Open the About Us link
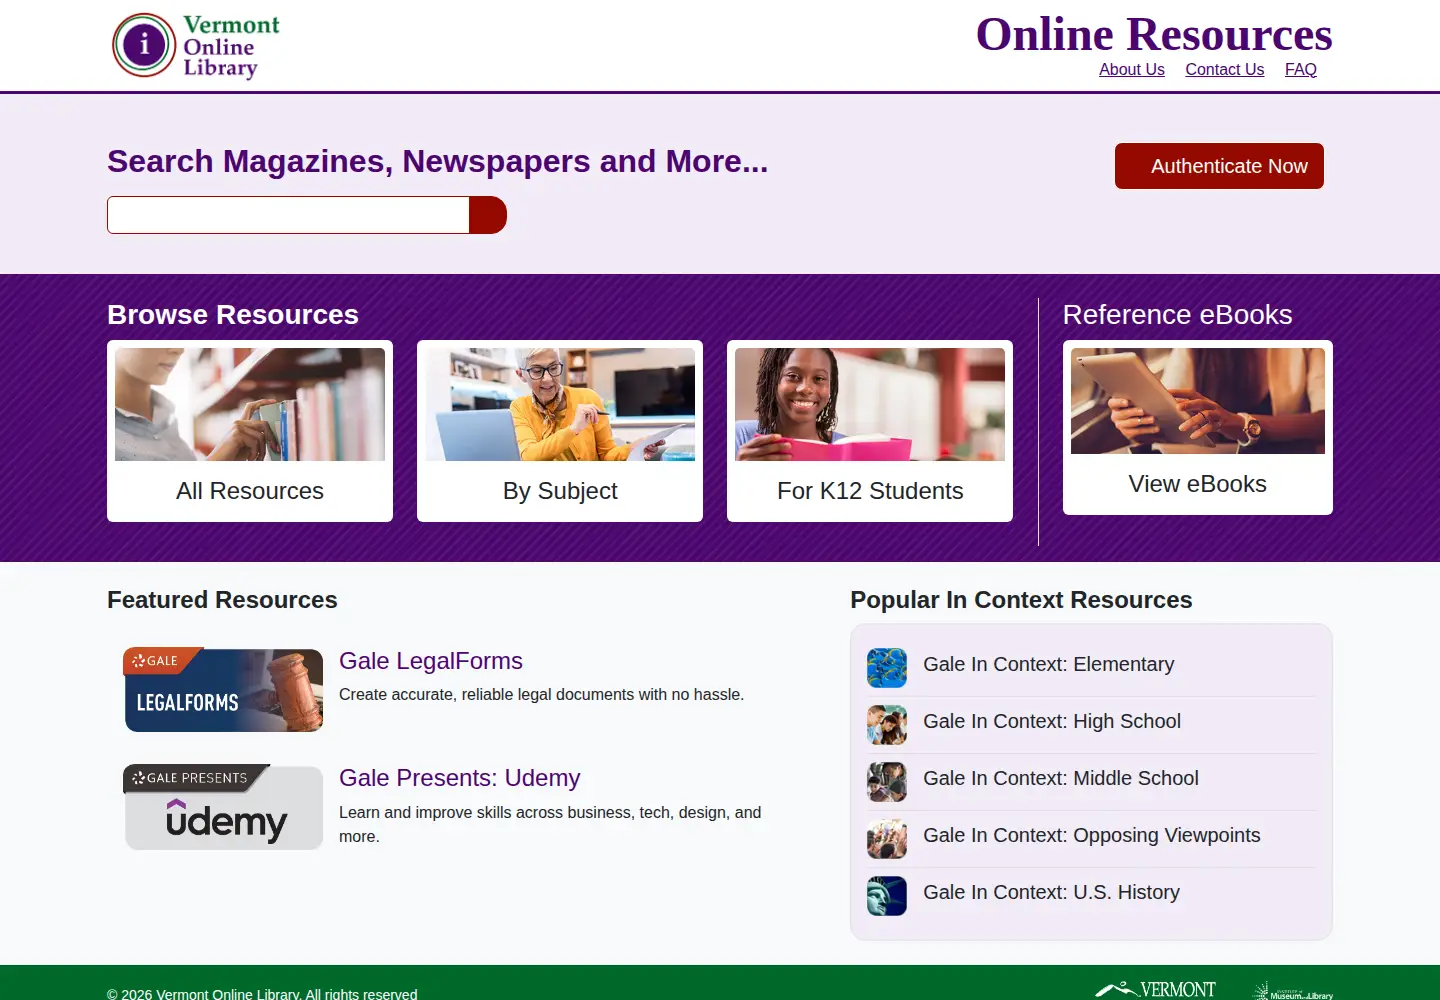Screen dimensions: 1440x1000 click(1132, 69)
